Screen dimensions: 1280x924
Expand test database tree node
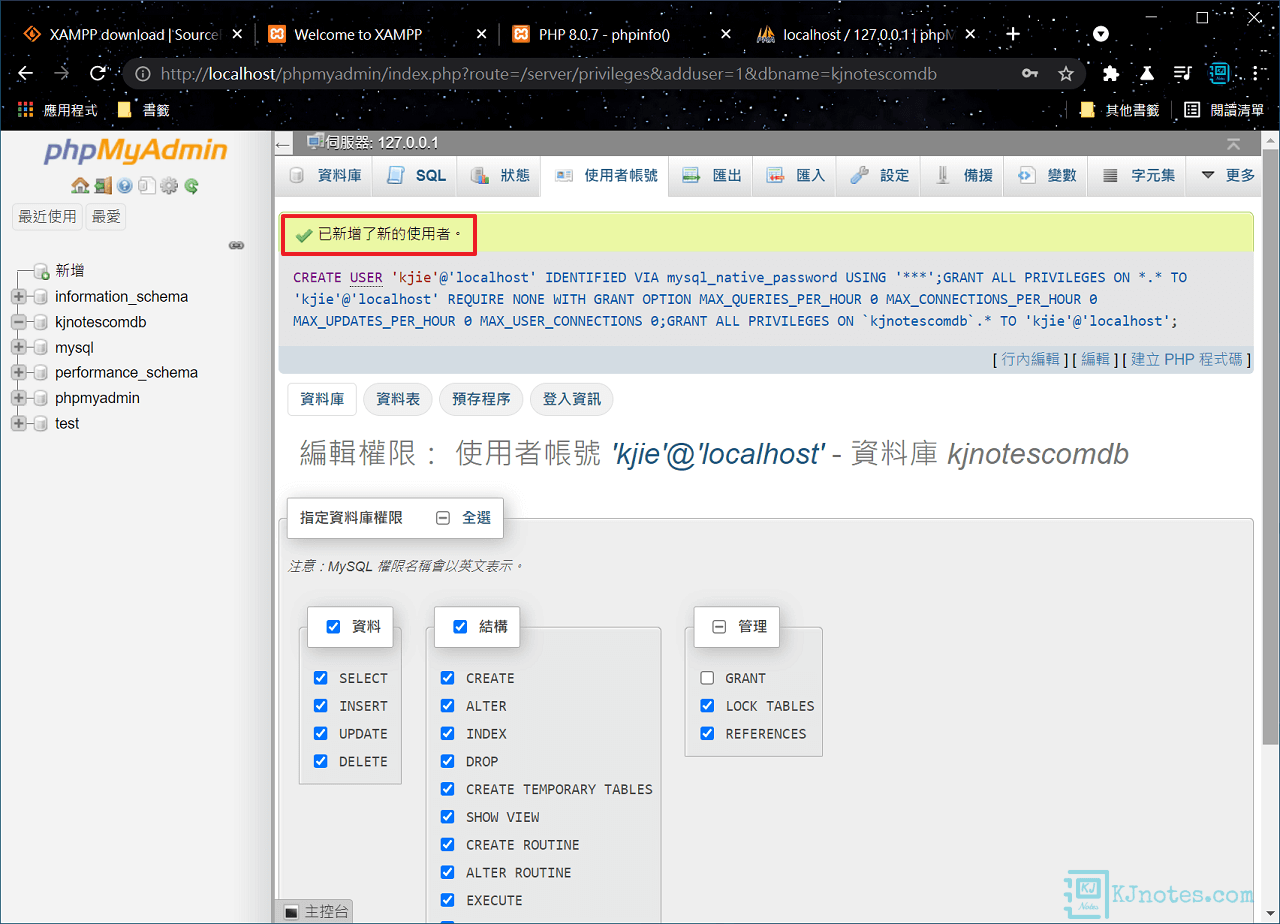(x=19, y=424)
